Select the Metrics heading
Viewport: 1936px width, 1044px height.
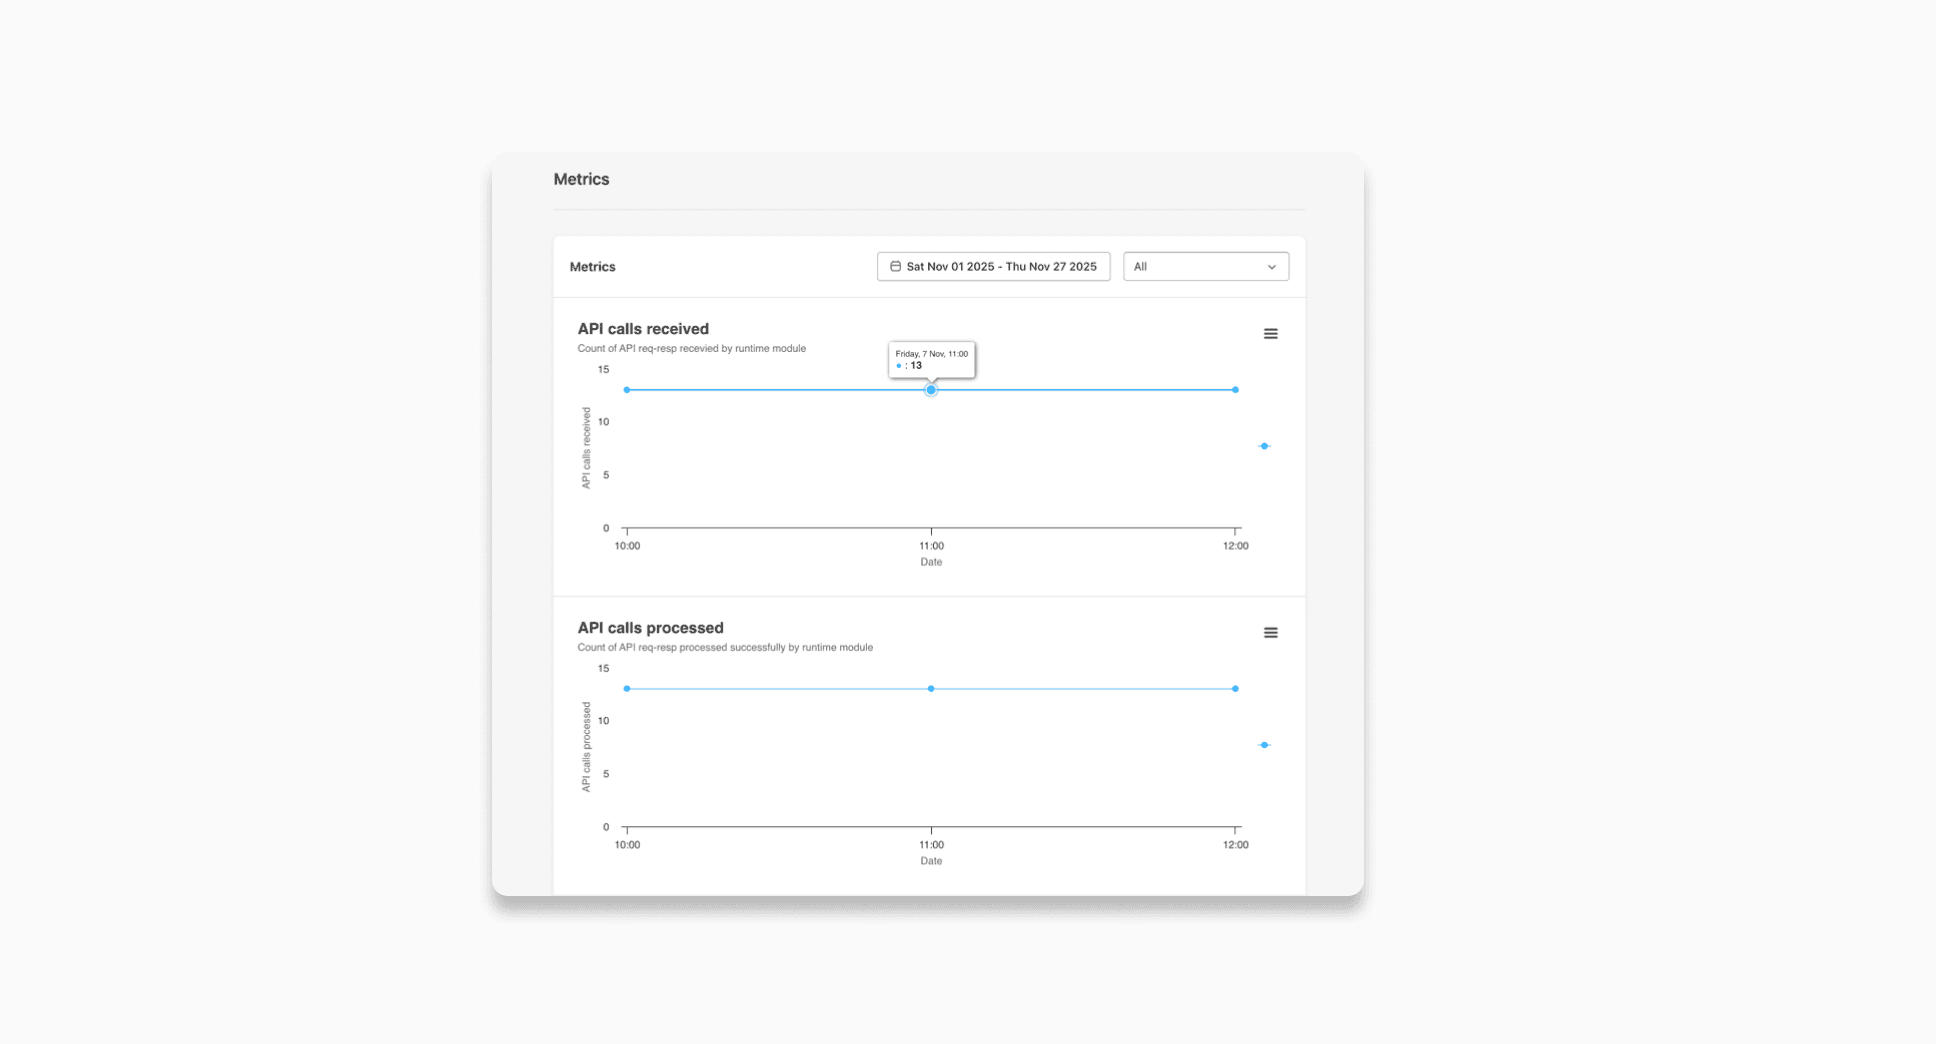(581, 179)
